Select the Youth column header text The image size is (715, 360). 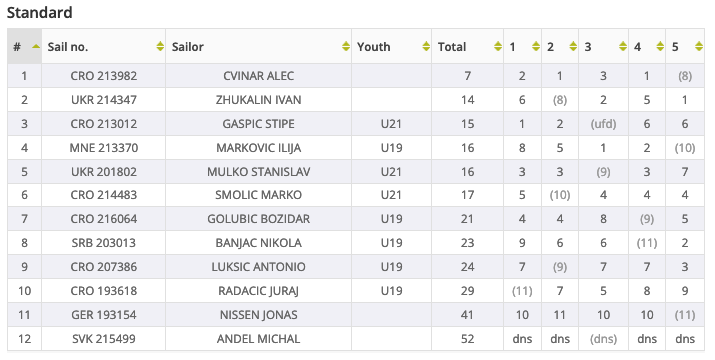point(373,47)
